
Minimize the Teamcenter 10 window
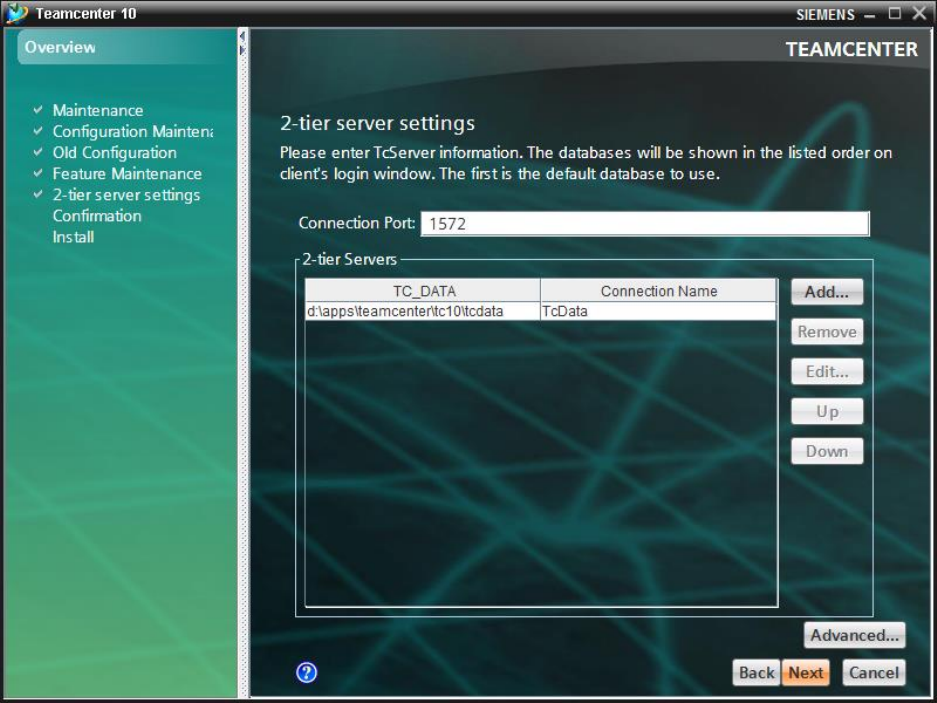869,14
